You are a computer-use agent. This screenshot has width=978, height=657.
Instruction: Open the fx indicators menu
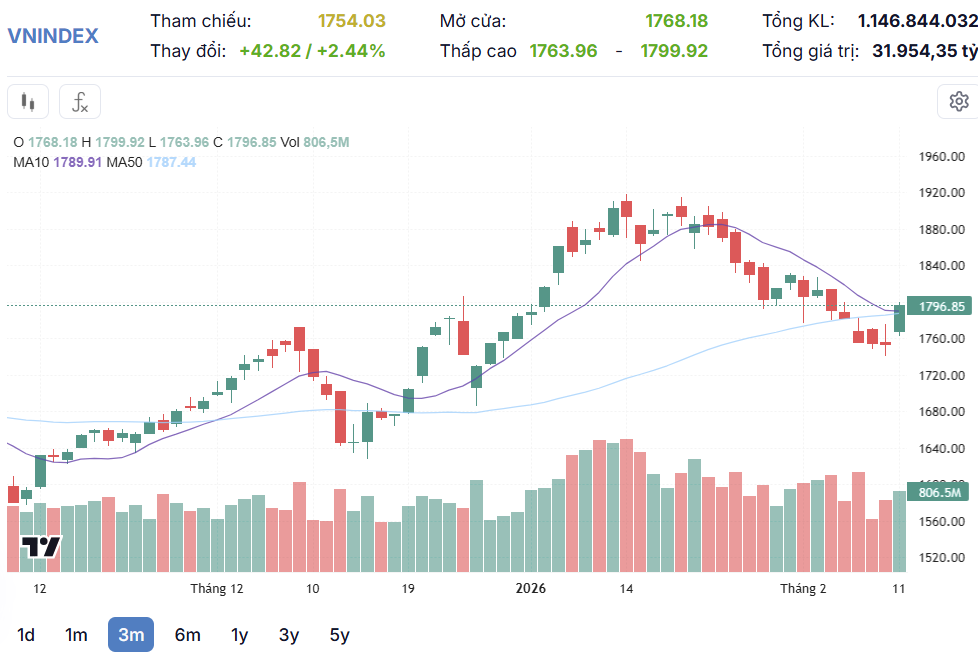click(80, 101)
